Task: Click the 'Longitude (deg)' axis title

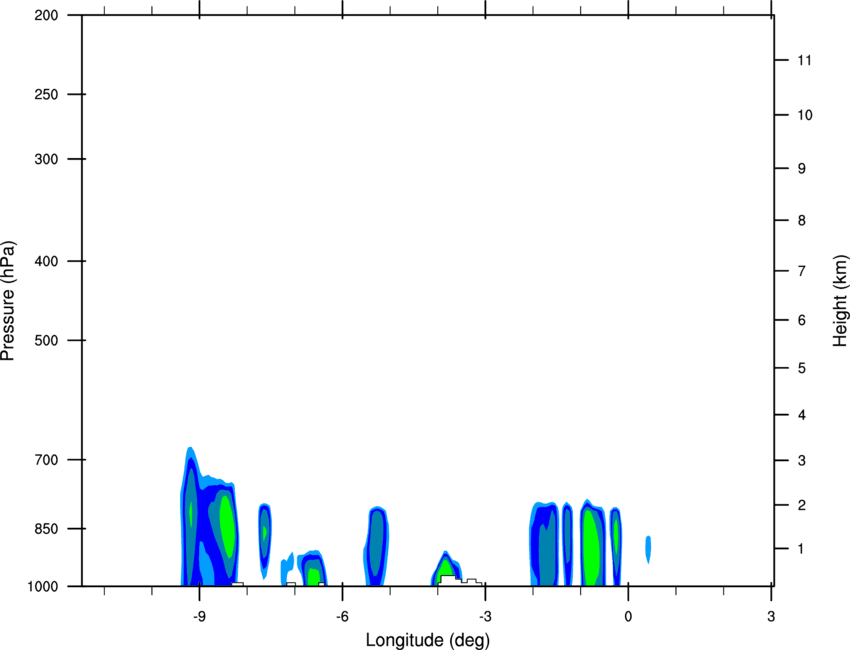Action: tap(428, 640)
